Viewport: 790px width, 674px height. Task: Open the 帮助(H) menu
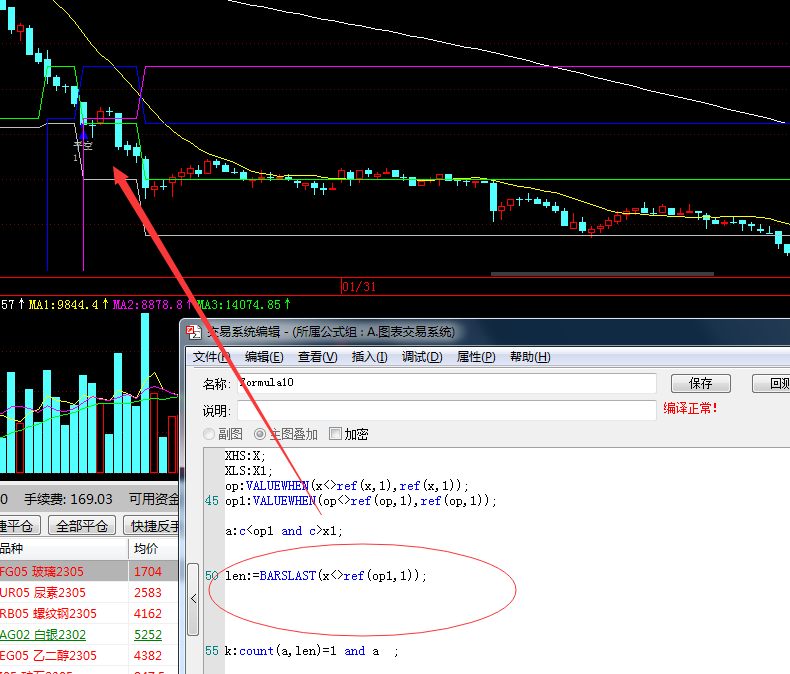click(x=530, y=357)
